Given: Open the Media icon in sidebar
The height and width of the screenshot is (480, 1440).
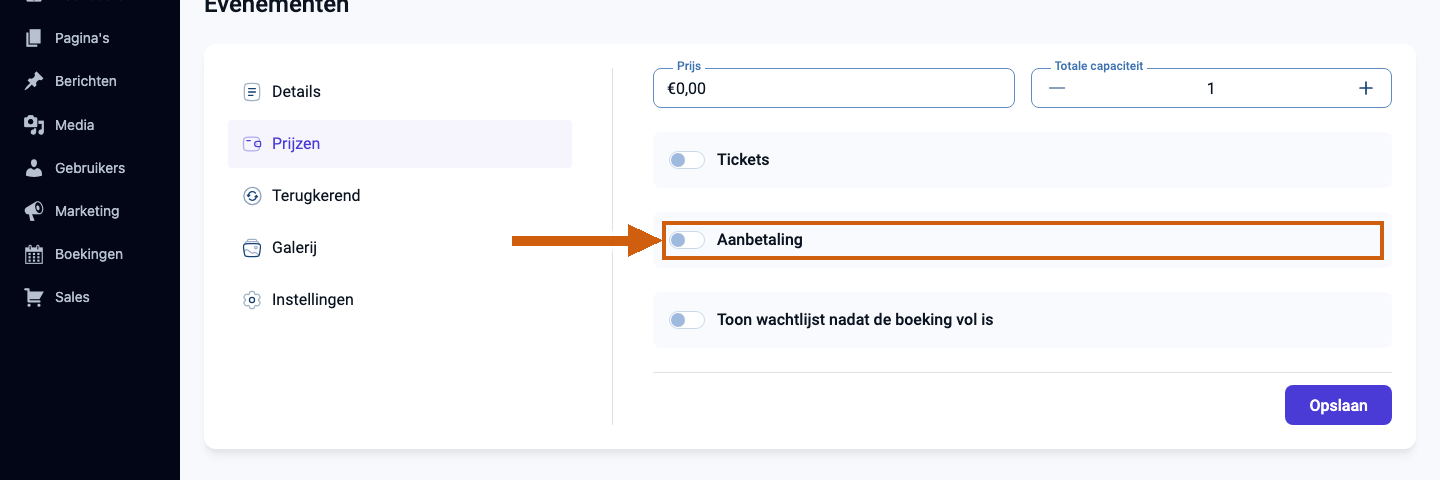Looking at the screenshot, I should tap(34, 125).
